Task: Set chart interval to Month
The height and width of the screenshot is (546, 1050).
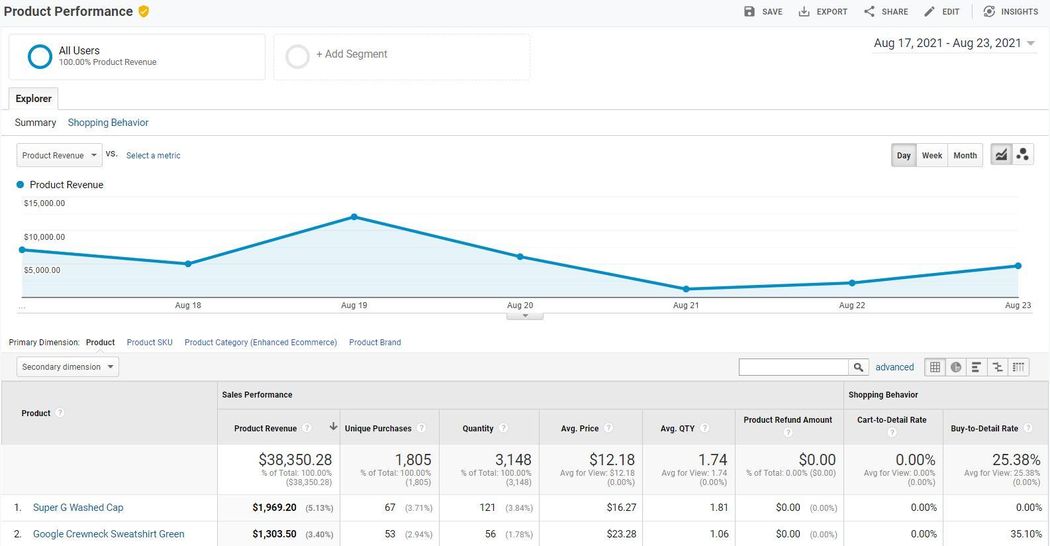Action: 965,156
